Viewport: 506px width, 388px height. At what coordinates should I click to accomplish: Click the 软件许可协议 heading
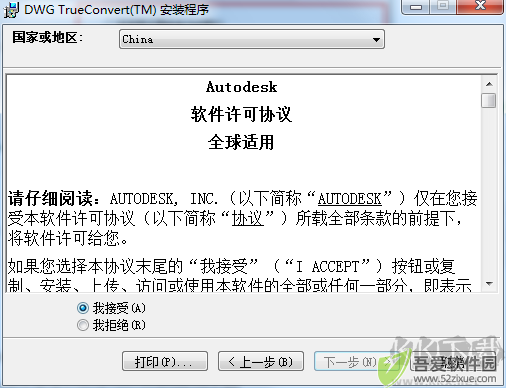click(241, 114)
